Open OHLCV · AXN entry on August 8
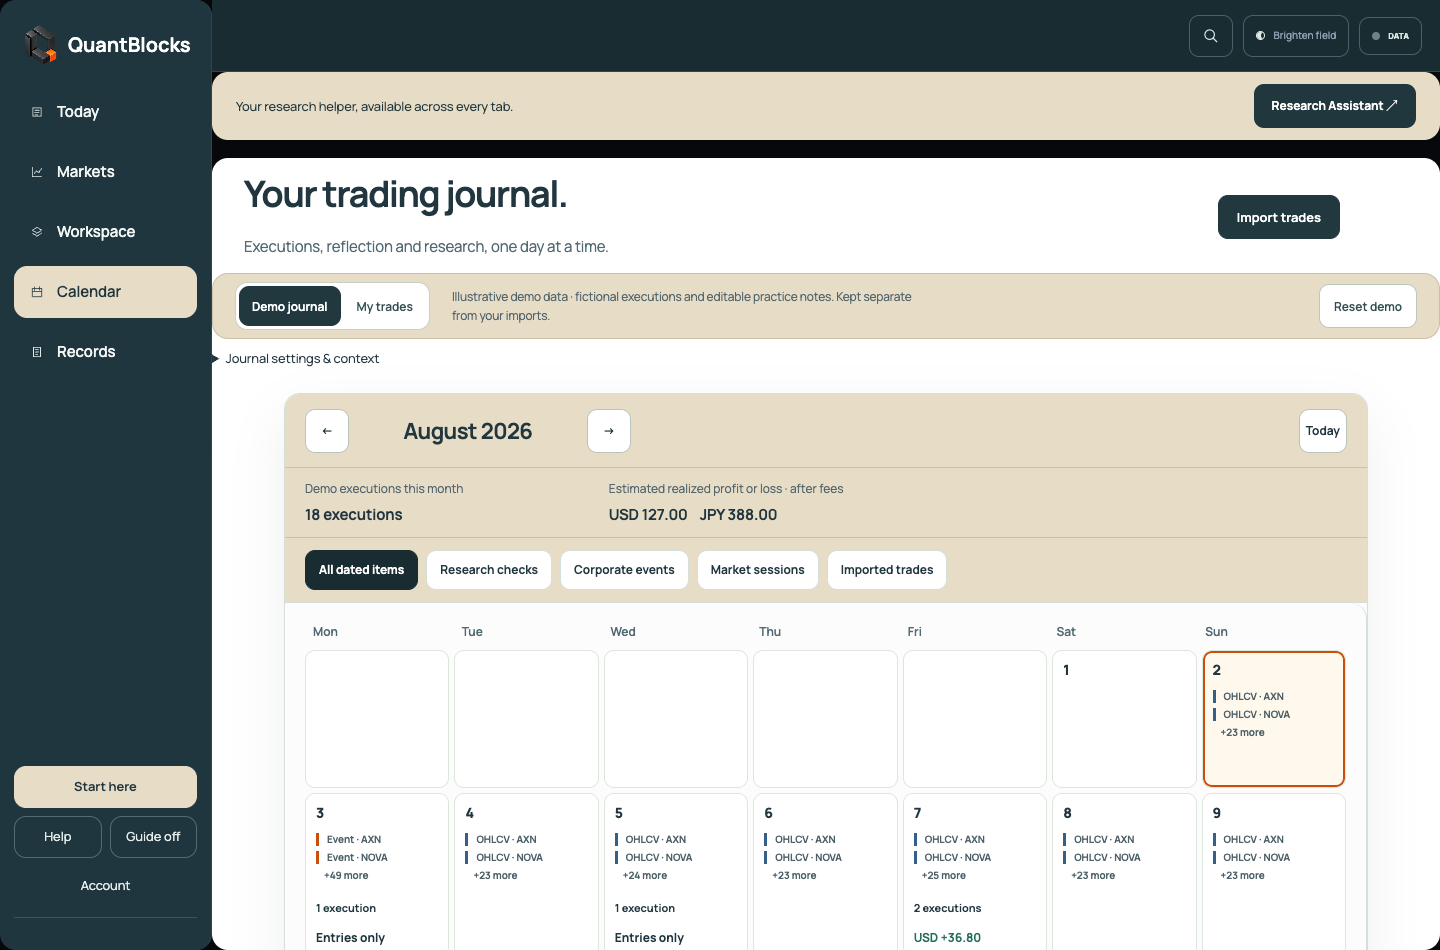This screenshot has height=950, width=1440. [x=1103, y=840]
